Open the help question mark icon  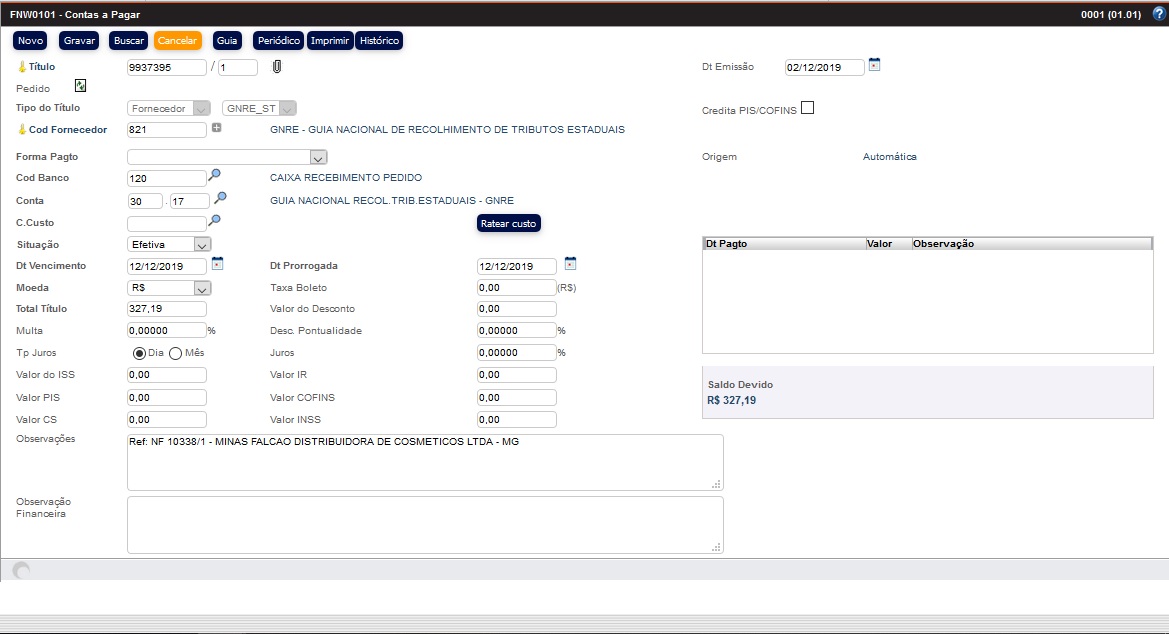[1157, 14]
